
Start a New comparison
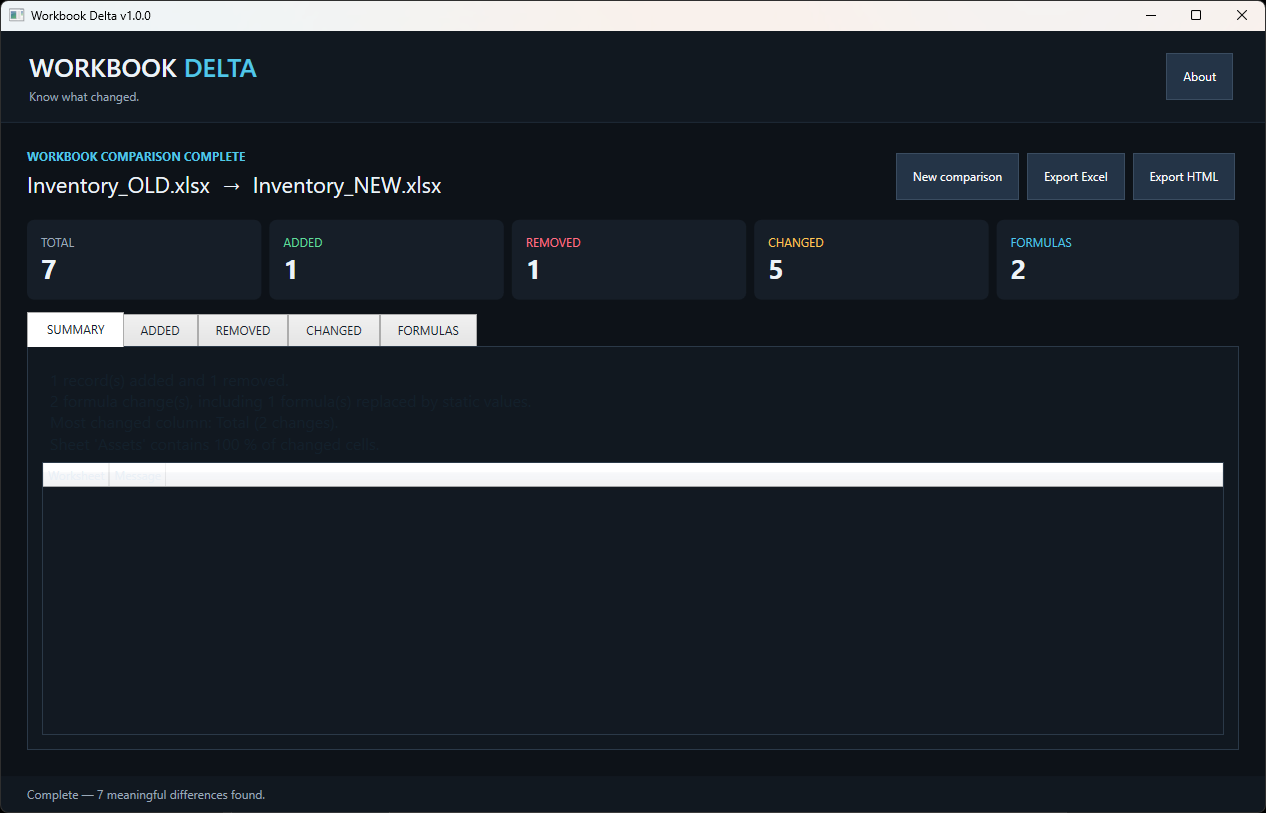click(x=957, y=177)
